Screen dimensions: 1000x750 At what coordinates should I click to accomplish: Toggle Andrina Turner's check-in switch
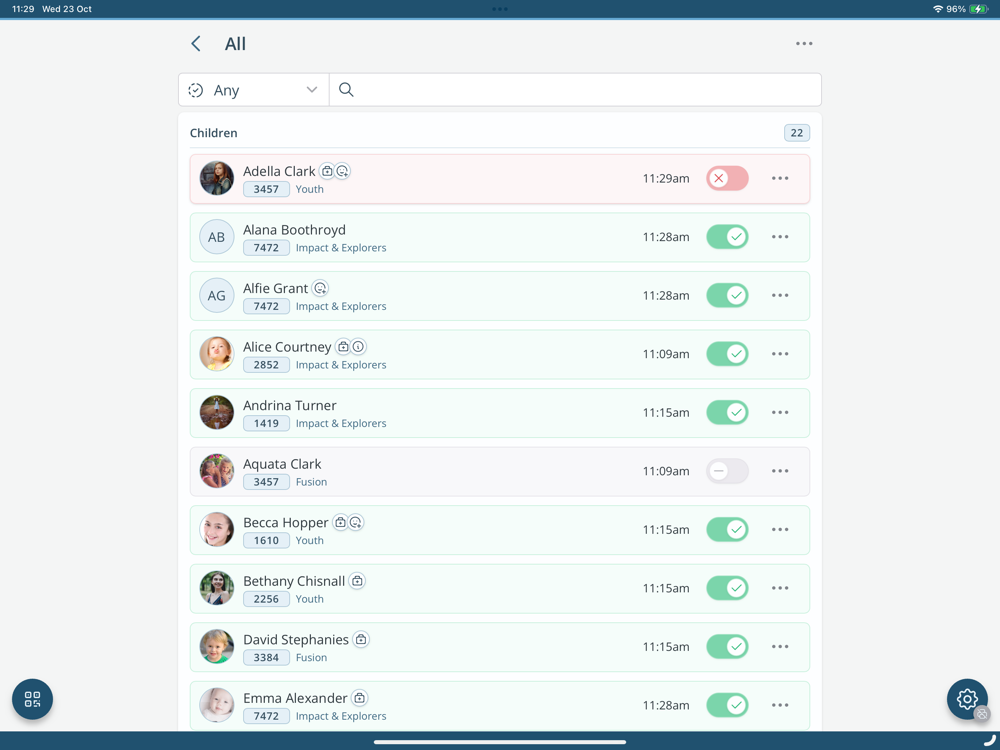727,413
